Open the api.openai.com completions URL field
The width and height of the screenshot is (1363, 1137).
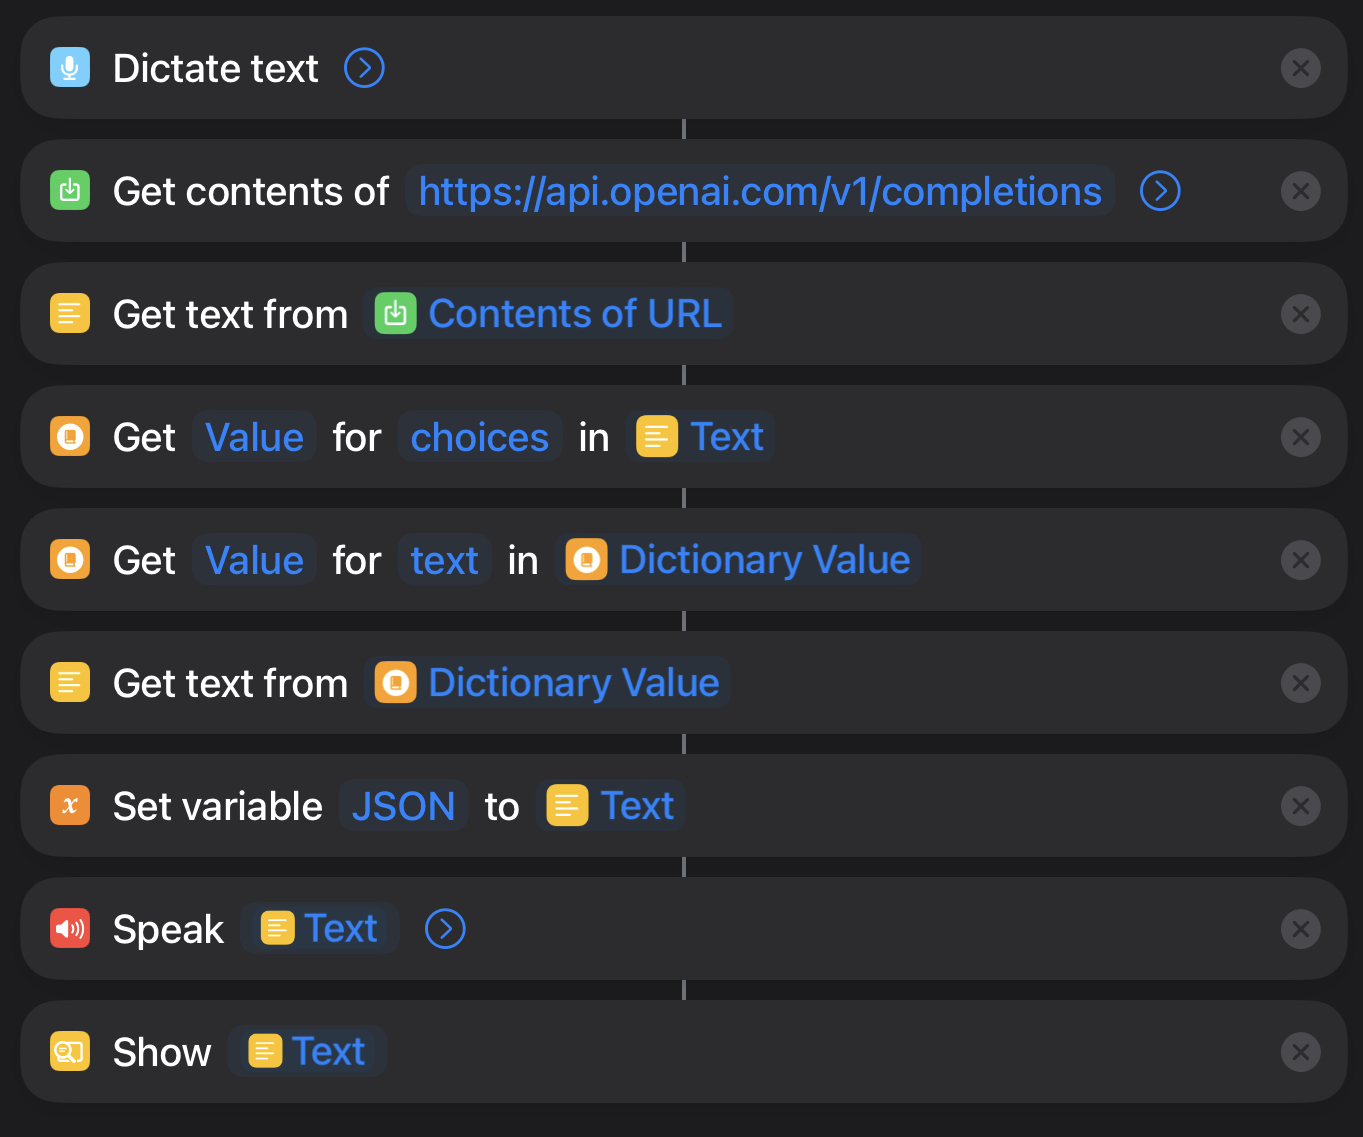point(760,191)
